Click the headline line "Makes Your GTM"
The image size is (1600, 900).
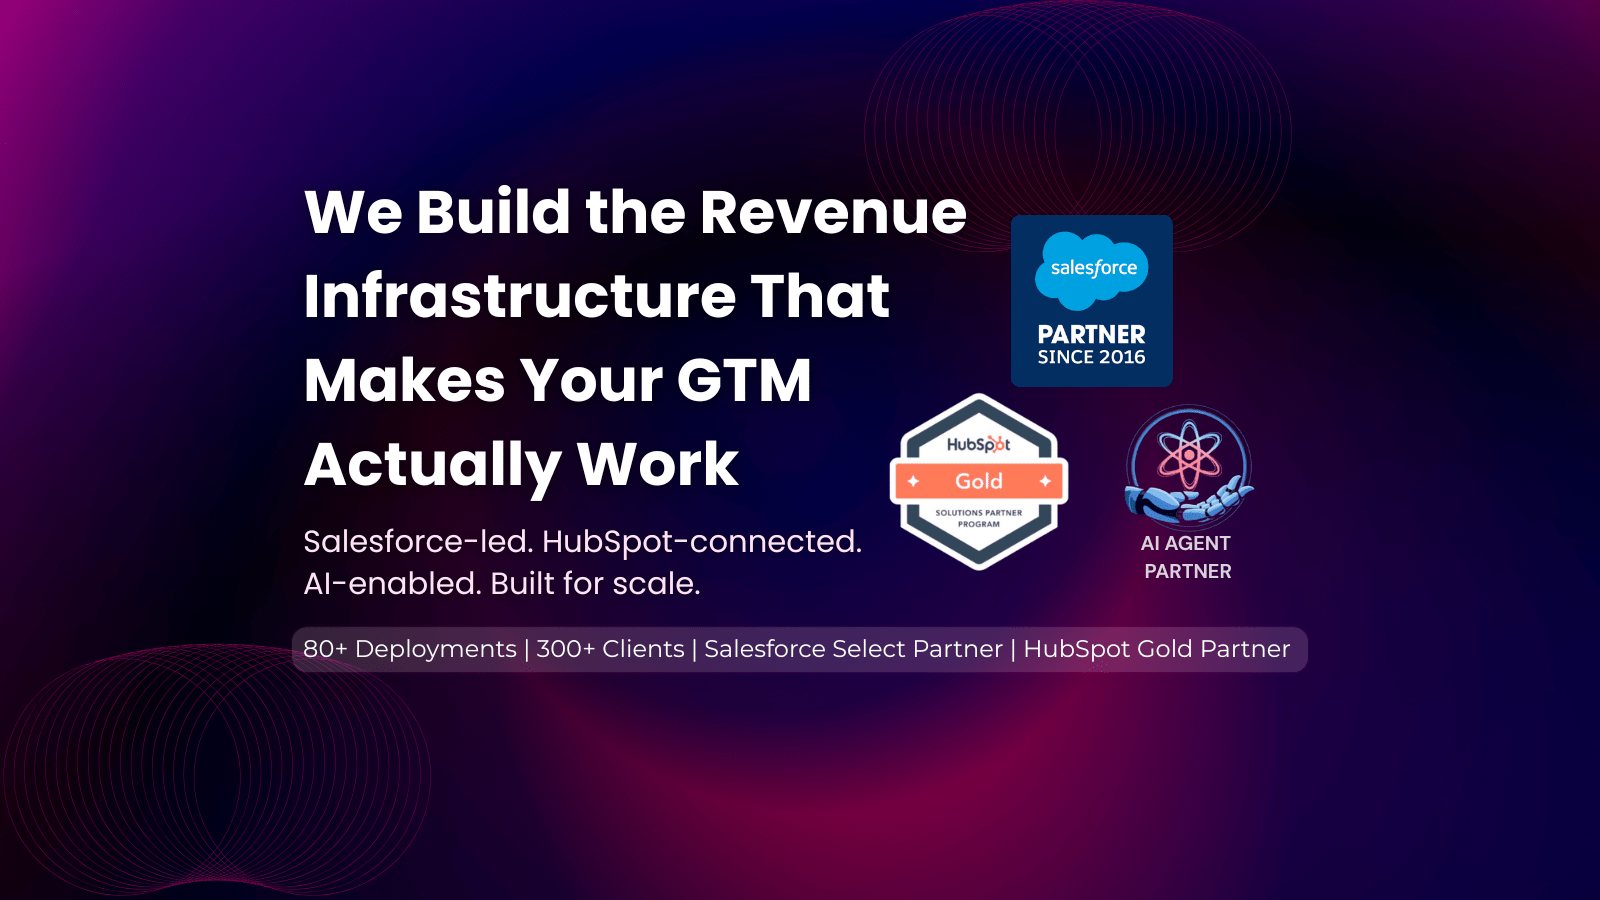(x=557, y=380)
